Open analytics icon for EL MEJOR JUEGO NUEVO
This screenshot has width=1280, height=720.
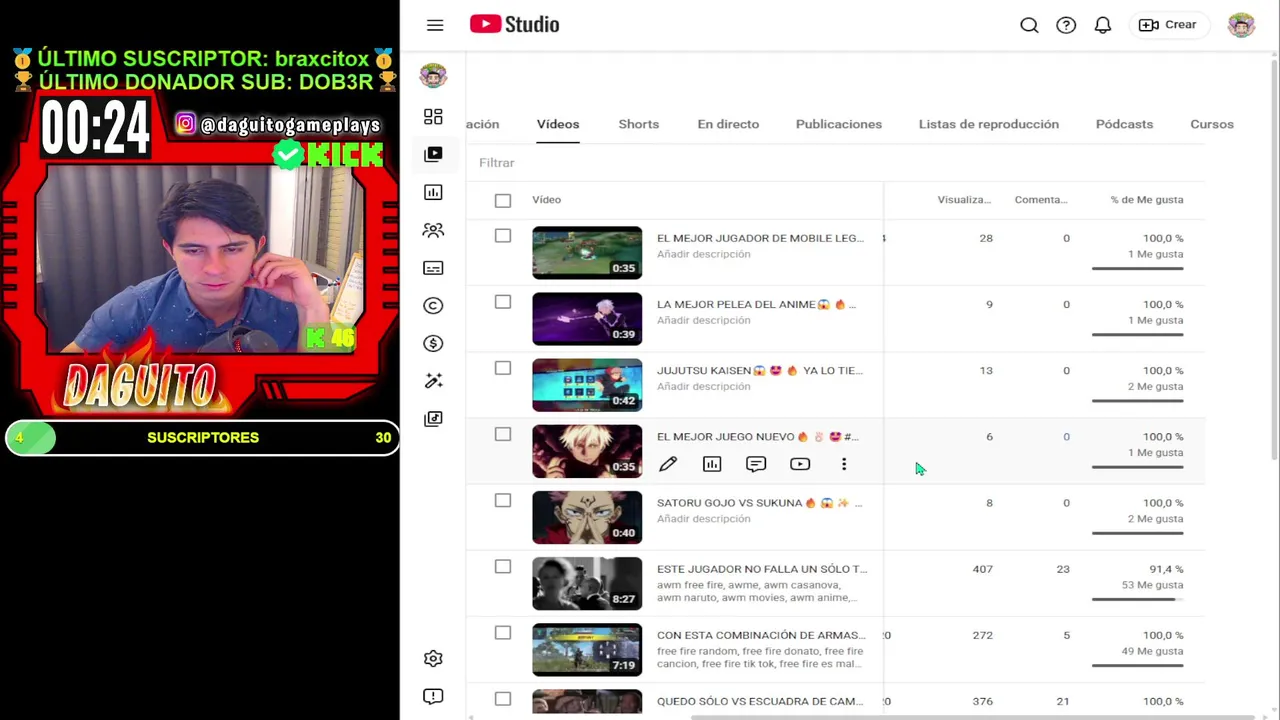coord(712,464)
